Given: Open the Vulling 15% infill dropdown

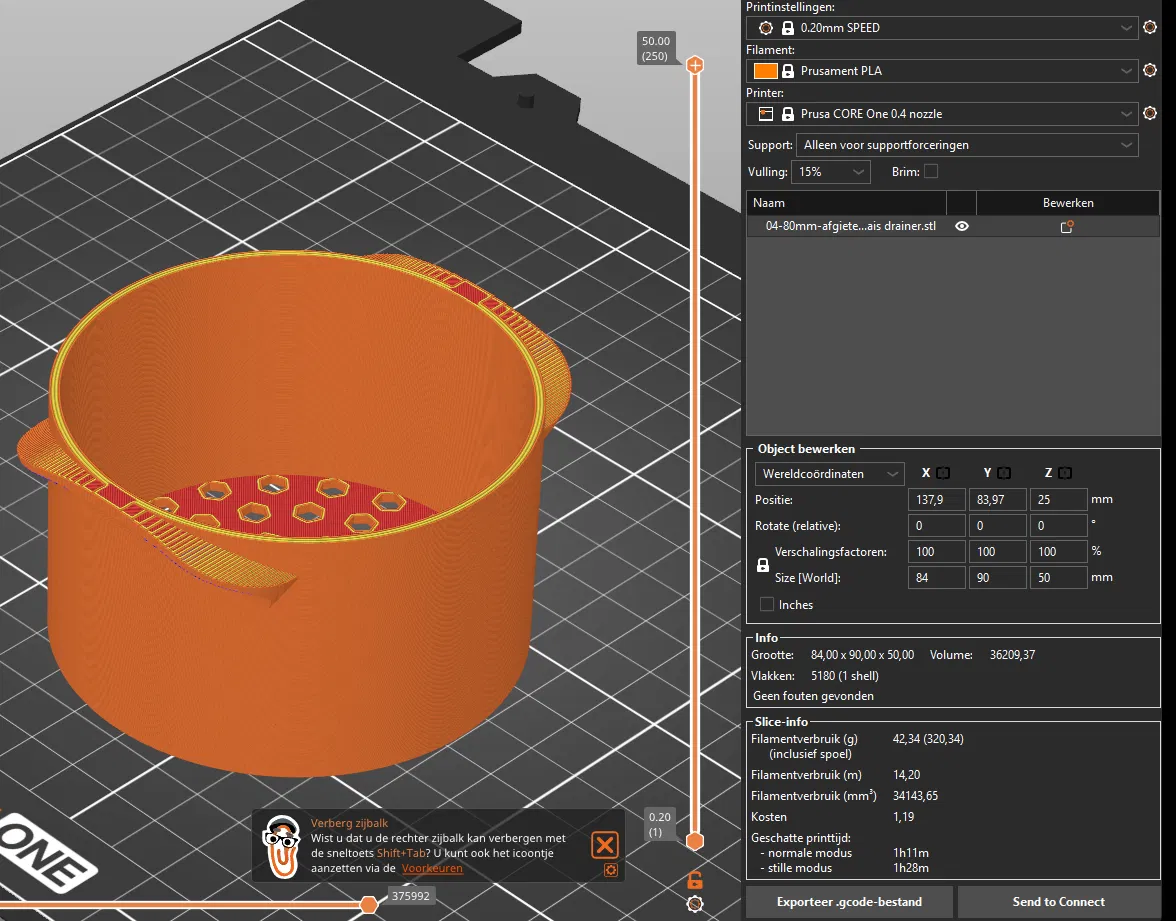Looking at the screenshot, I should tap(831, 172).
